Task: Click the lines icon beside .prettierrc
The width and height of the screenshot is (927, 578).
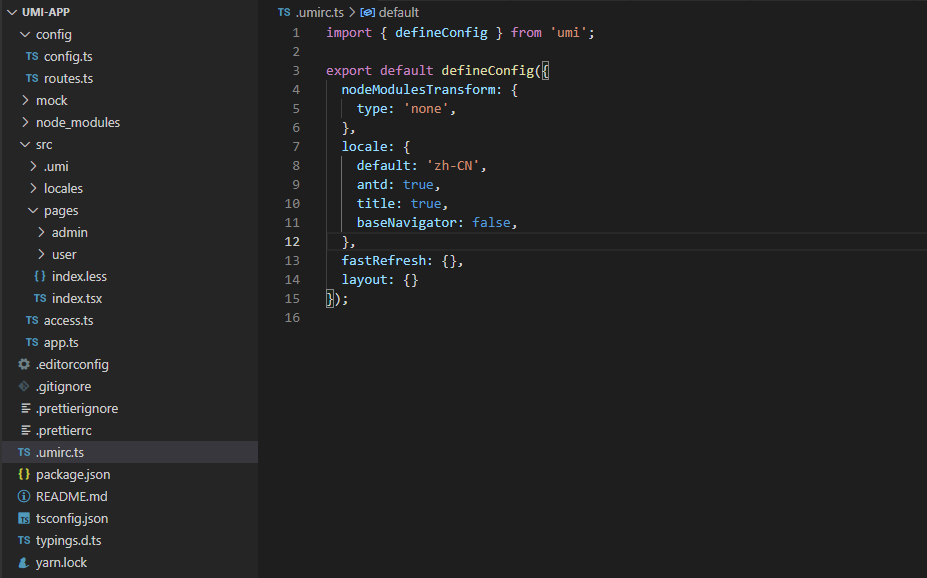Action: tap(25, 430)
